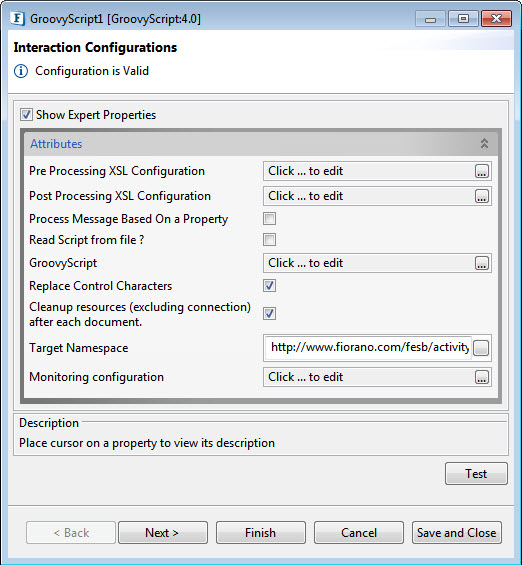Screen dimensions: 522x565
Task: Open Monitoring configuration ellipsis editor
Action: point(482,377)
